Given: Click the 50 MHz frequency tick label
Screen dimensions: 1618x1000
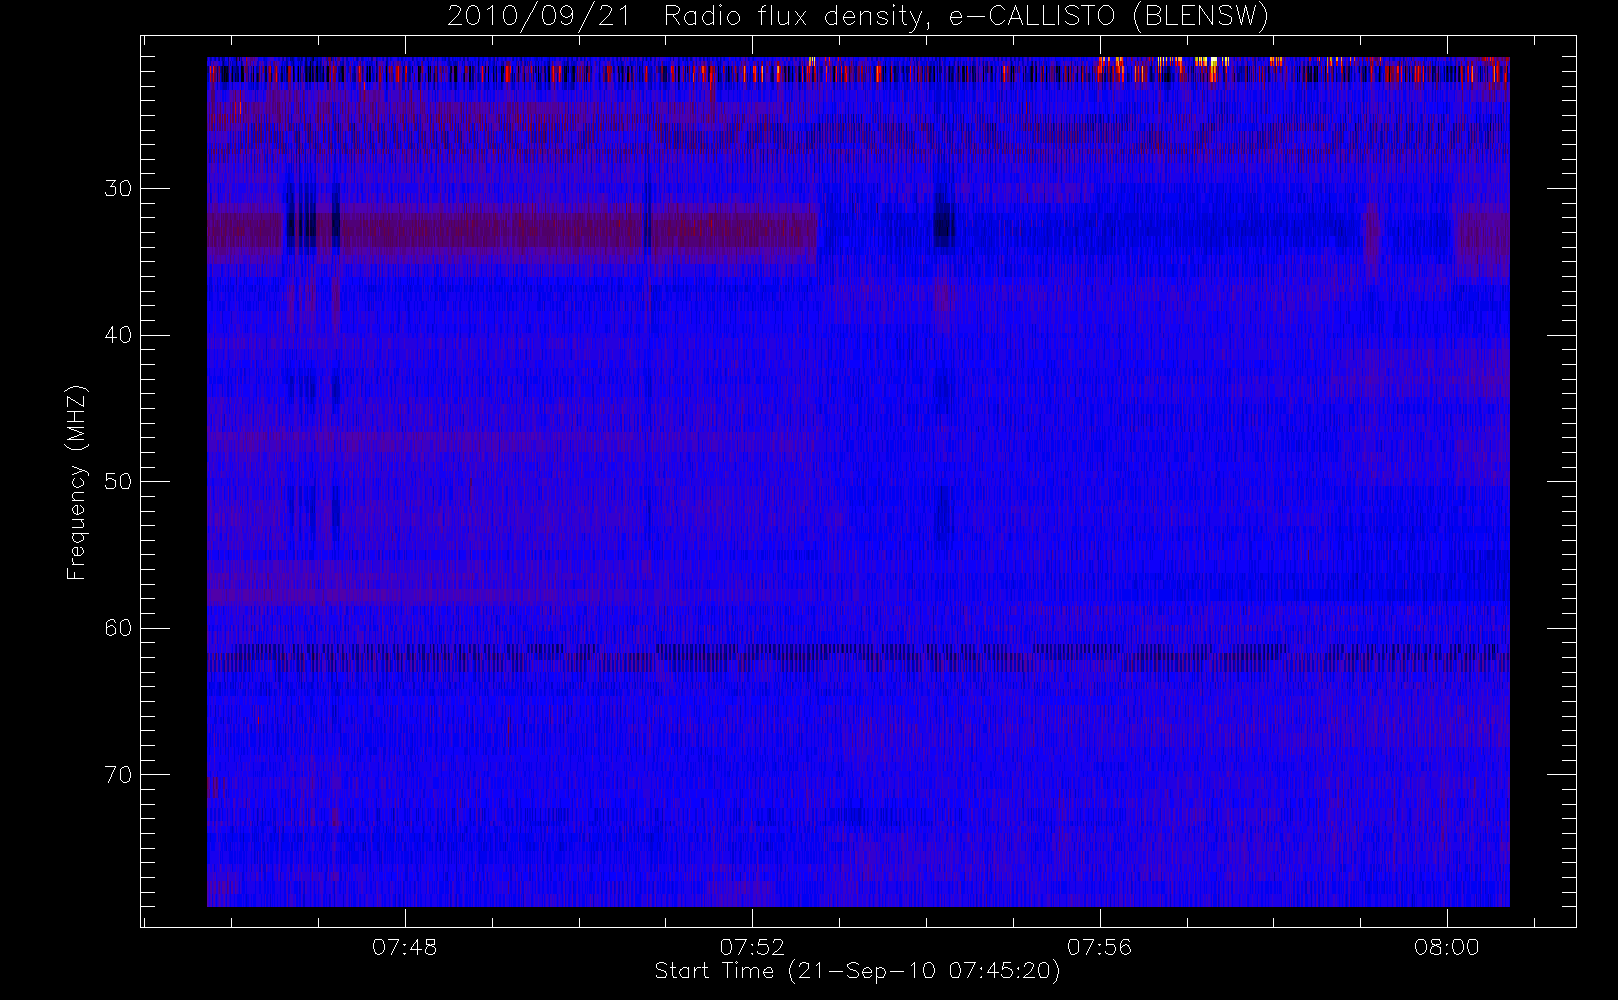Looking at the screenshot, I should pyautogui.click(x=118, y=482).
